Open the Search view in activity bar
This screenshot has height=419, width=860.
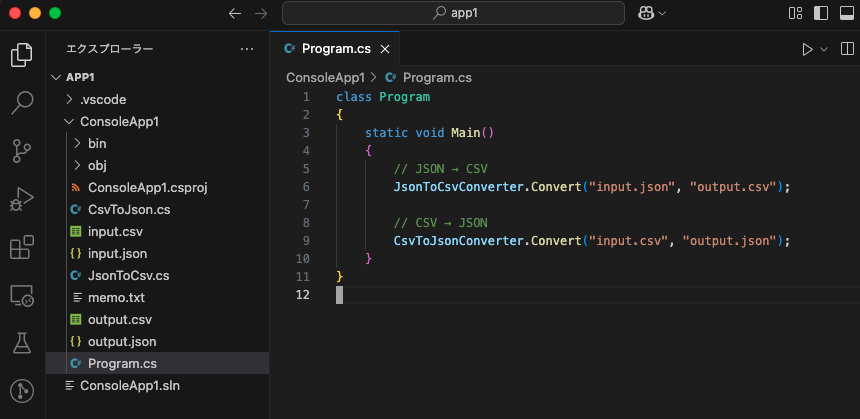click(22, 102)
